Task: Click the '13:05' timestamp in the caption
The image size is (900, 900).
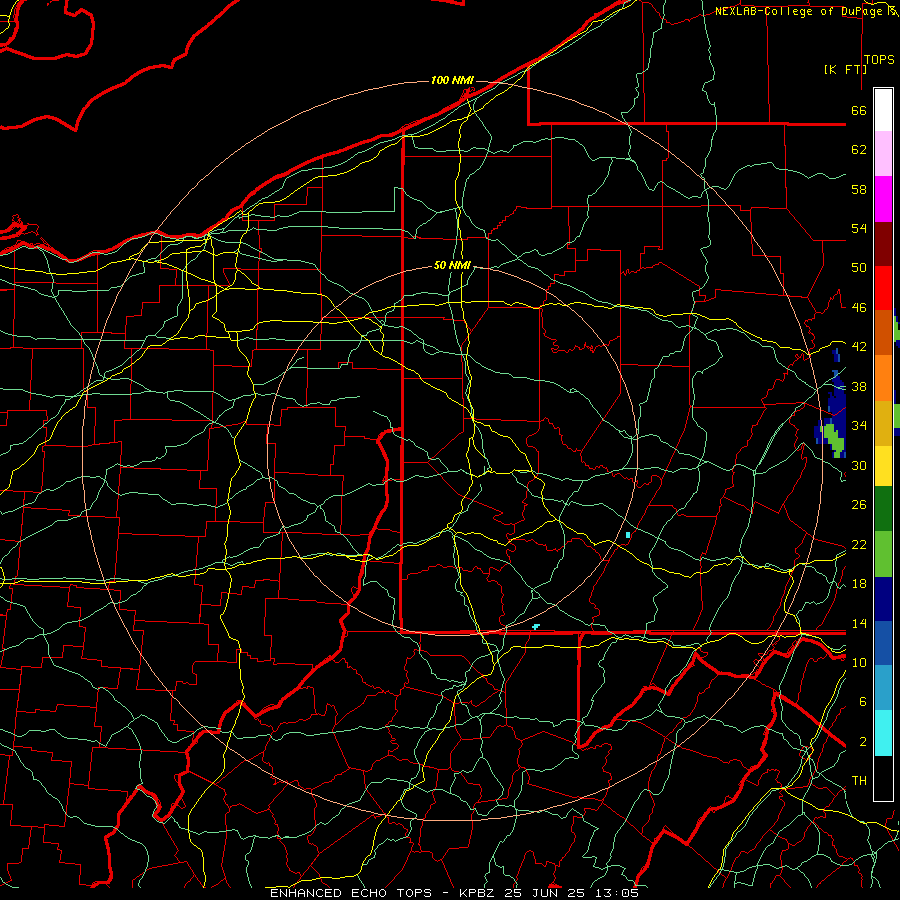Action: coord(617,893)
